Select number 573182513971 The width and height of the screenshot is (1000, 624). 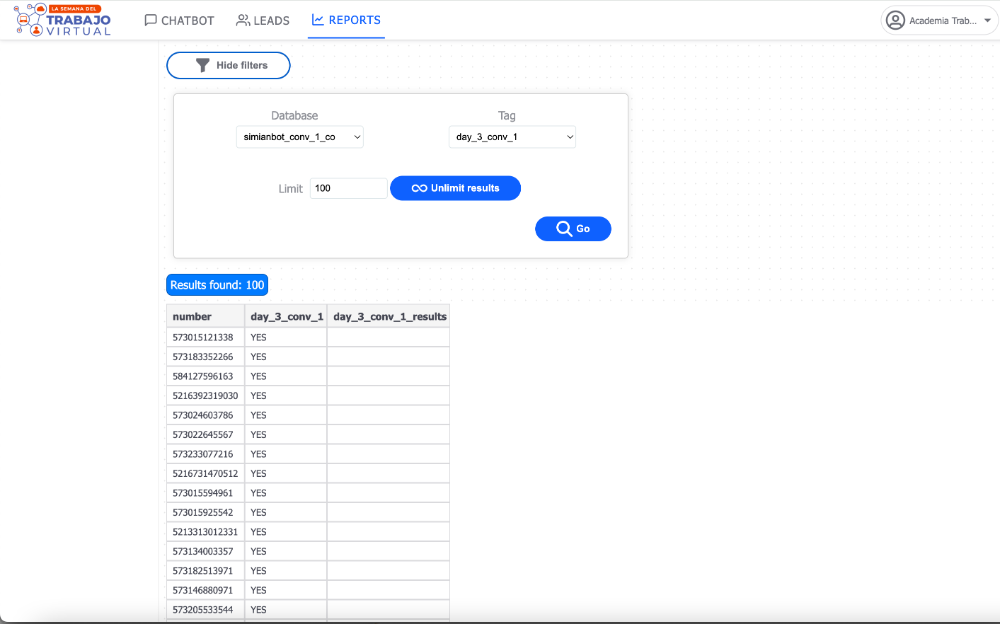tap(203, 570)
